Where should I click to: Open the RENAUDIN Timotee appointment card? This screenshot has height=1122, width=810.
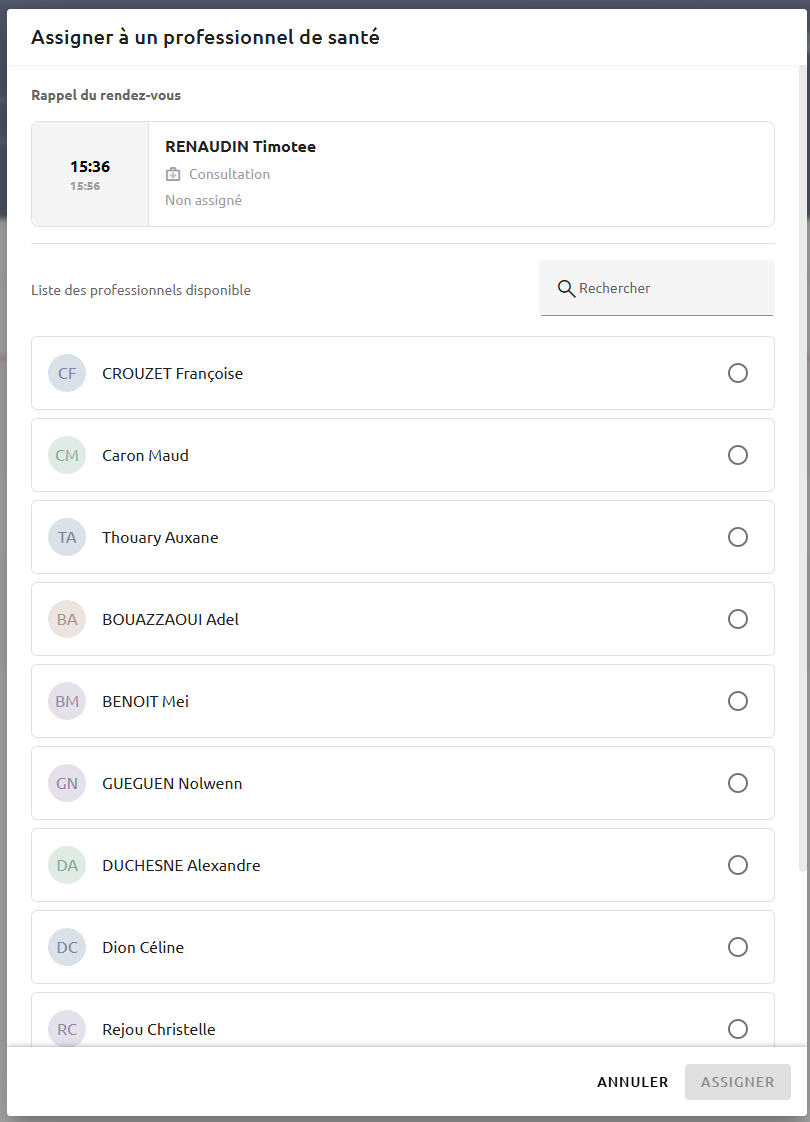point(403,174)
